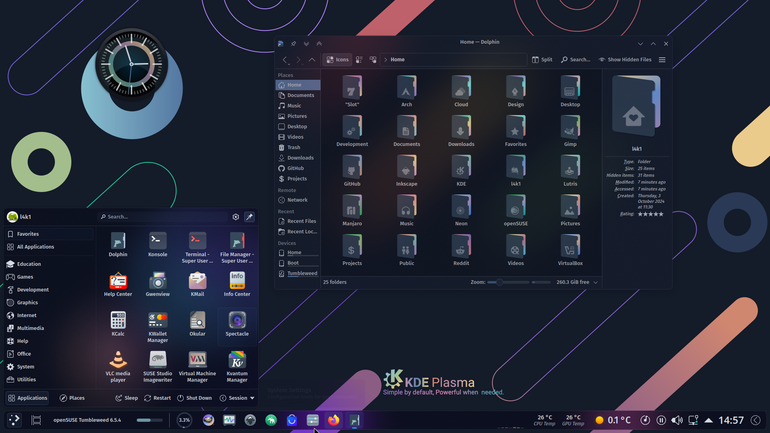
Task: Open the Inkscape folder in Dolphin
Action: pos(407,170)
